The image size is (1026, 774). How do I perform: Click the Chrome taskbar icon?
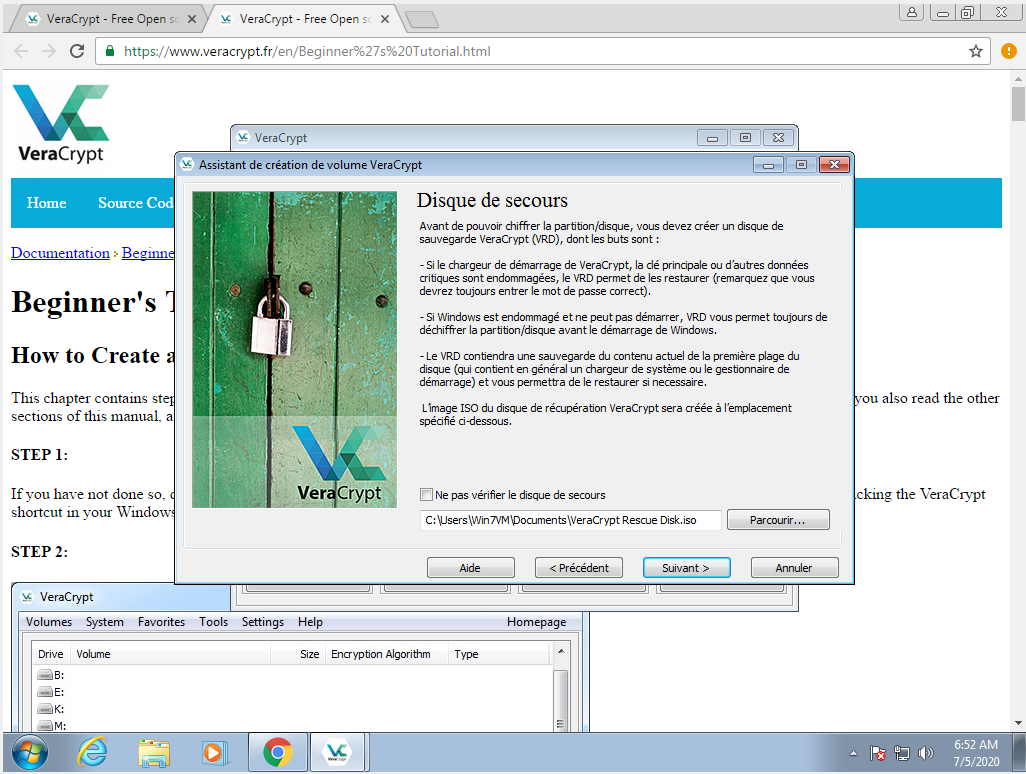point(277,752)
